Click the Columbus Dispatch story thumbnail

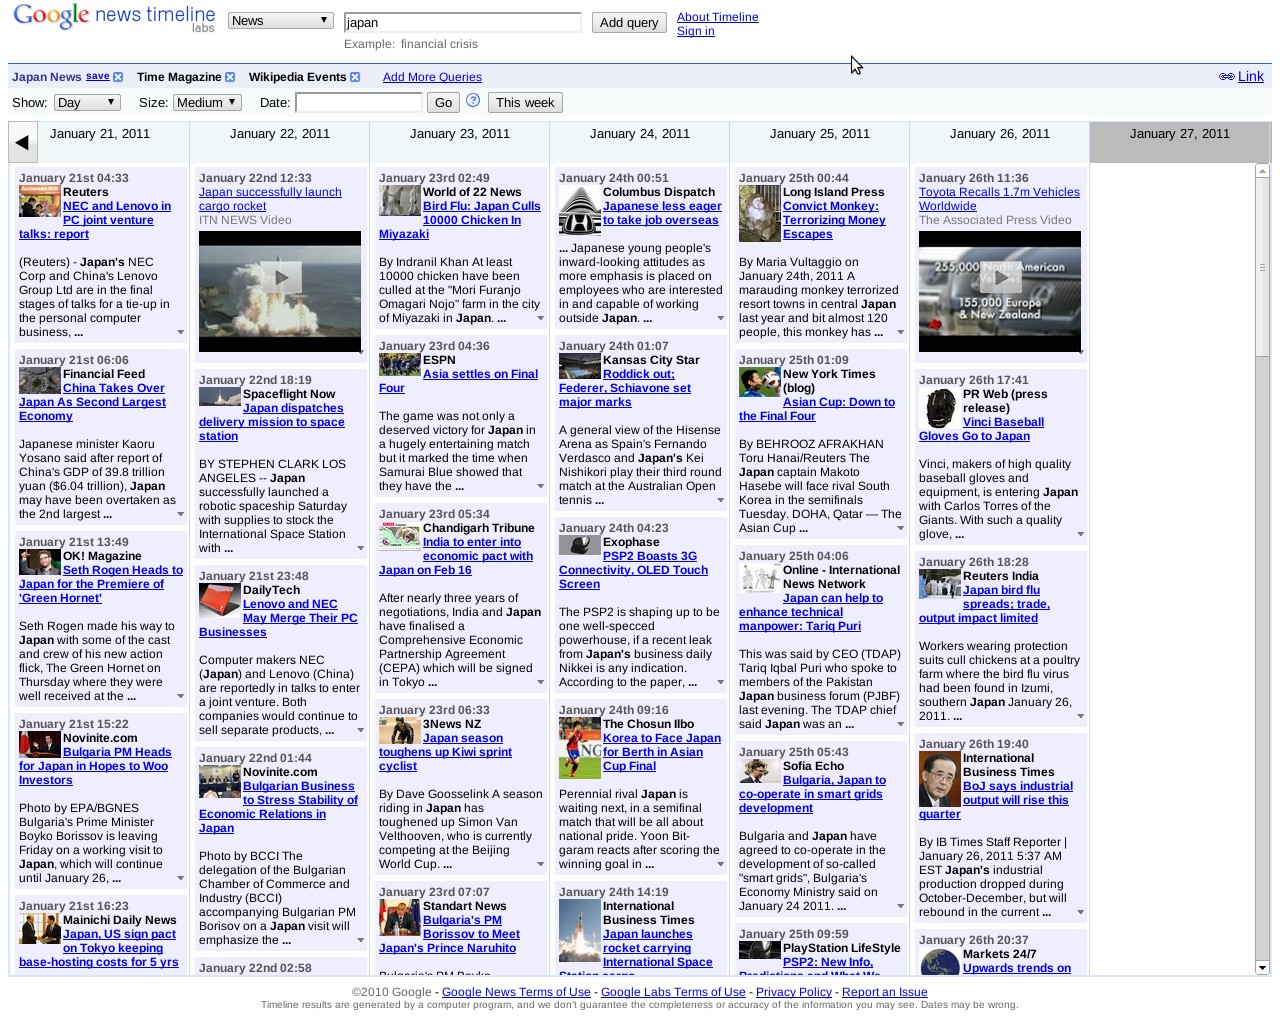(x=579, y=210)
